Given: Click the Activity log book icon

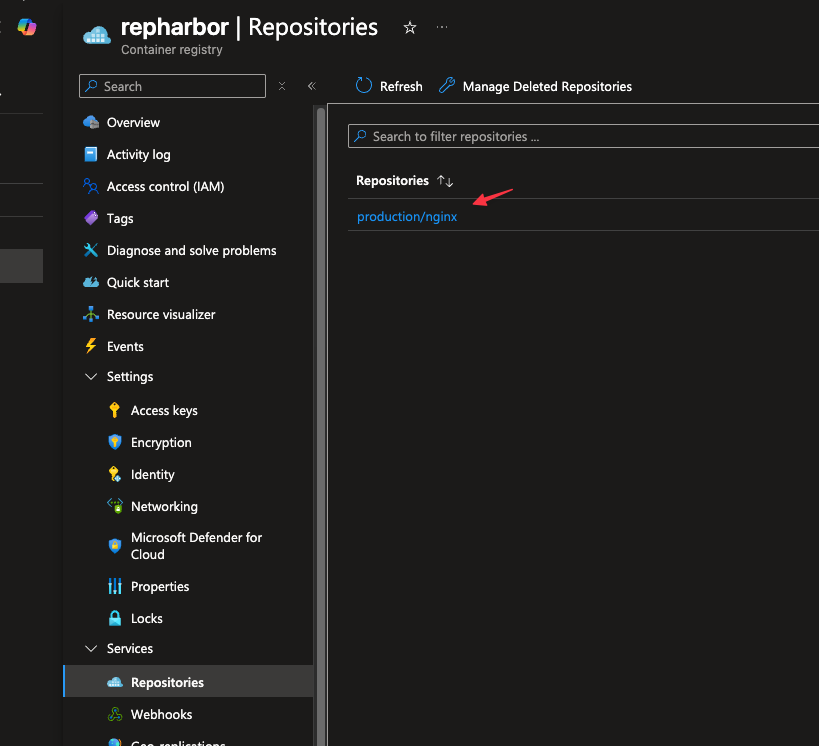Looking at the screenshot, I should (x=91, y=155).
